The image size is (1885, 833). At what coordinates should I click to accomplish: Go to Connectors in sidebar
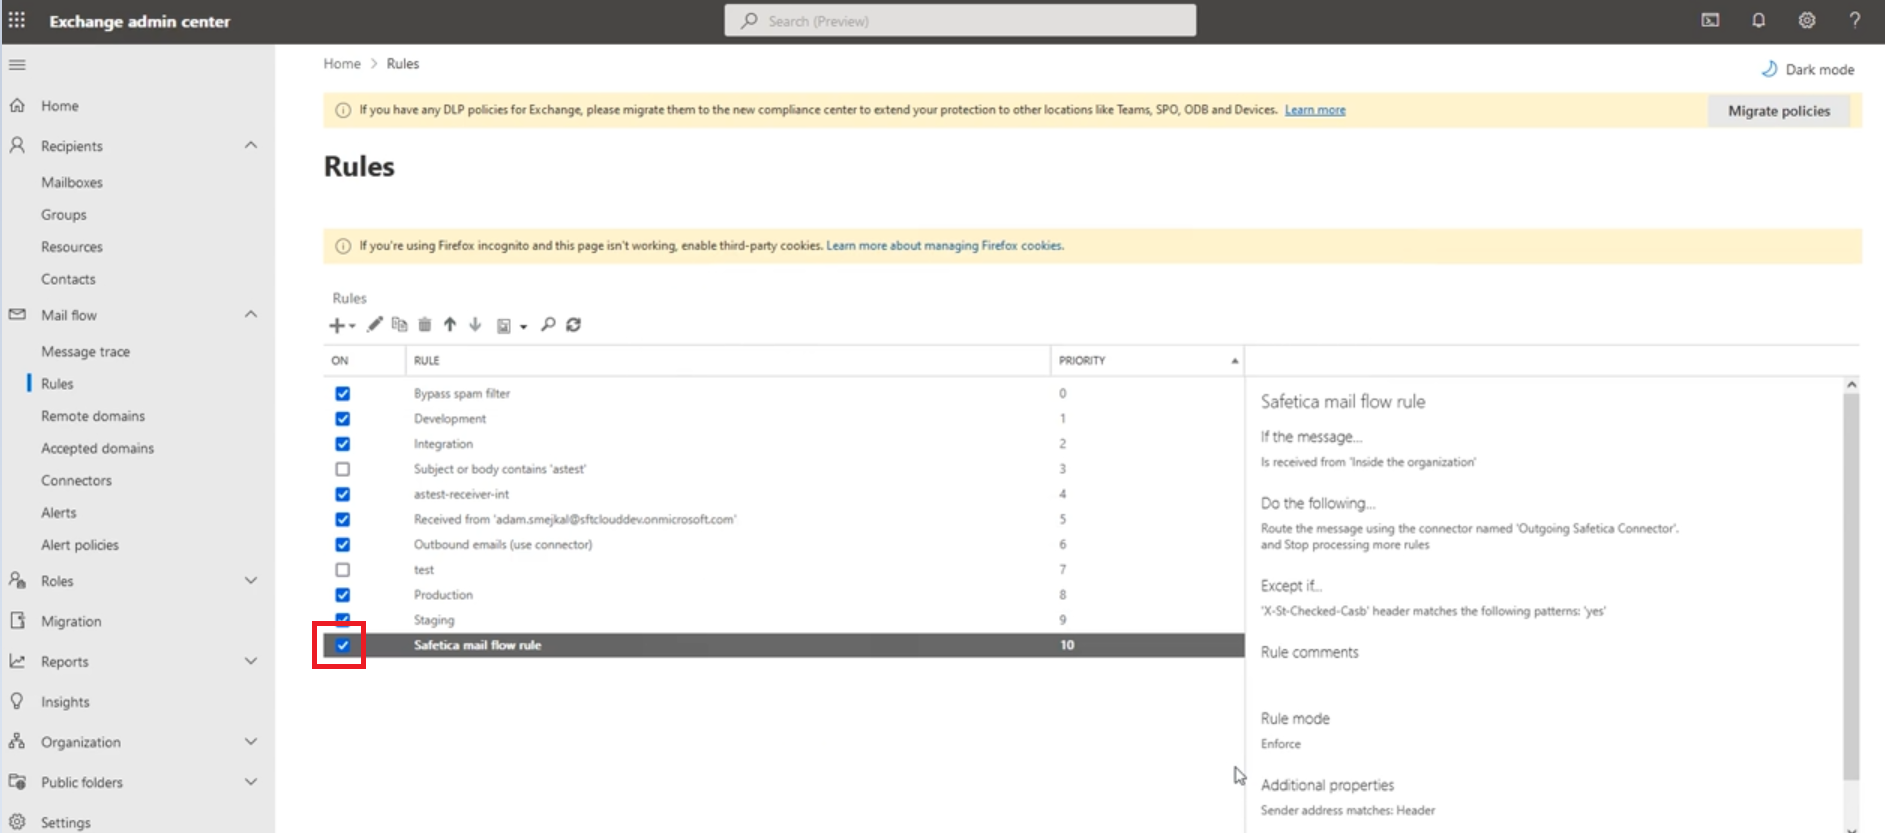pyautogui.click(x=76, y=481)
